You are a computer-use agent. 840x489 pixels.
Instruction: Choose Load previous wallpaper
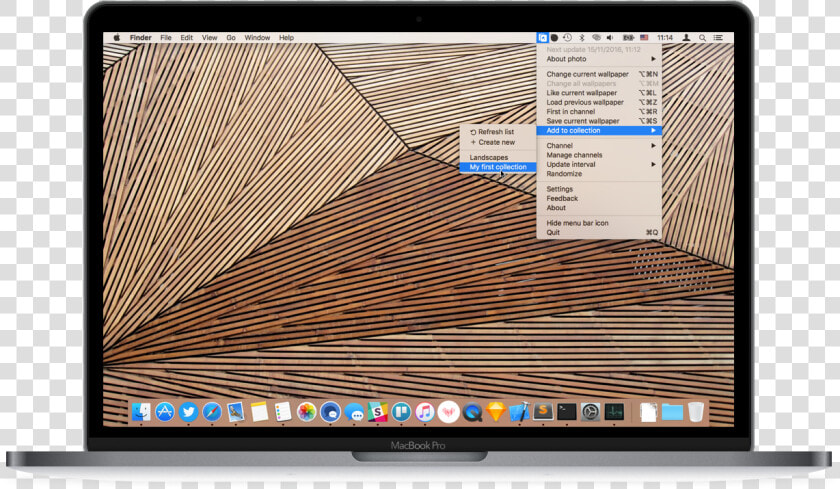(599, 102)
